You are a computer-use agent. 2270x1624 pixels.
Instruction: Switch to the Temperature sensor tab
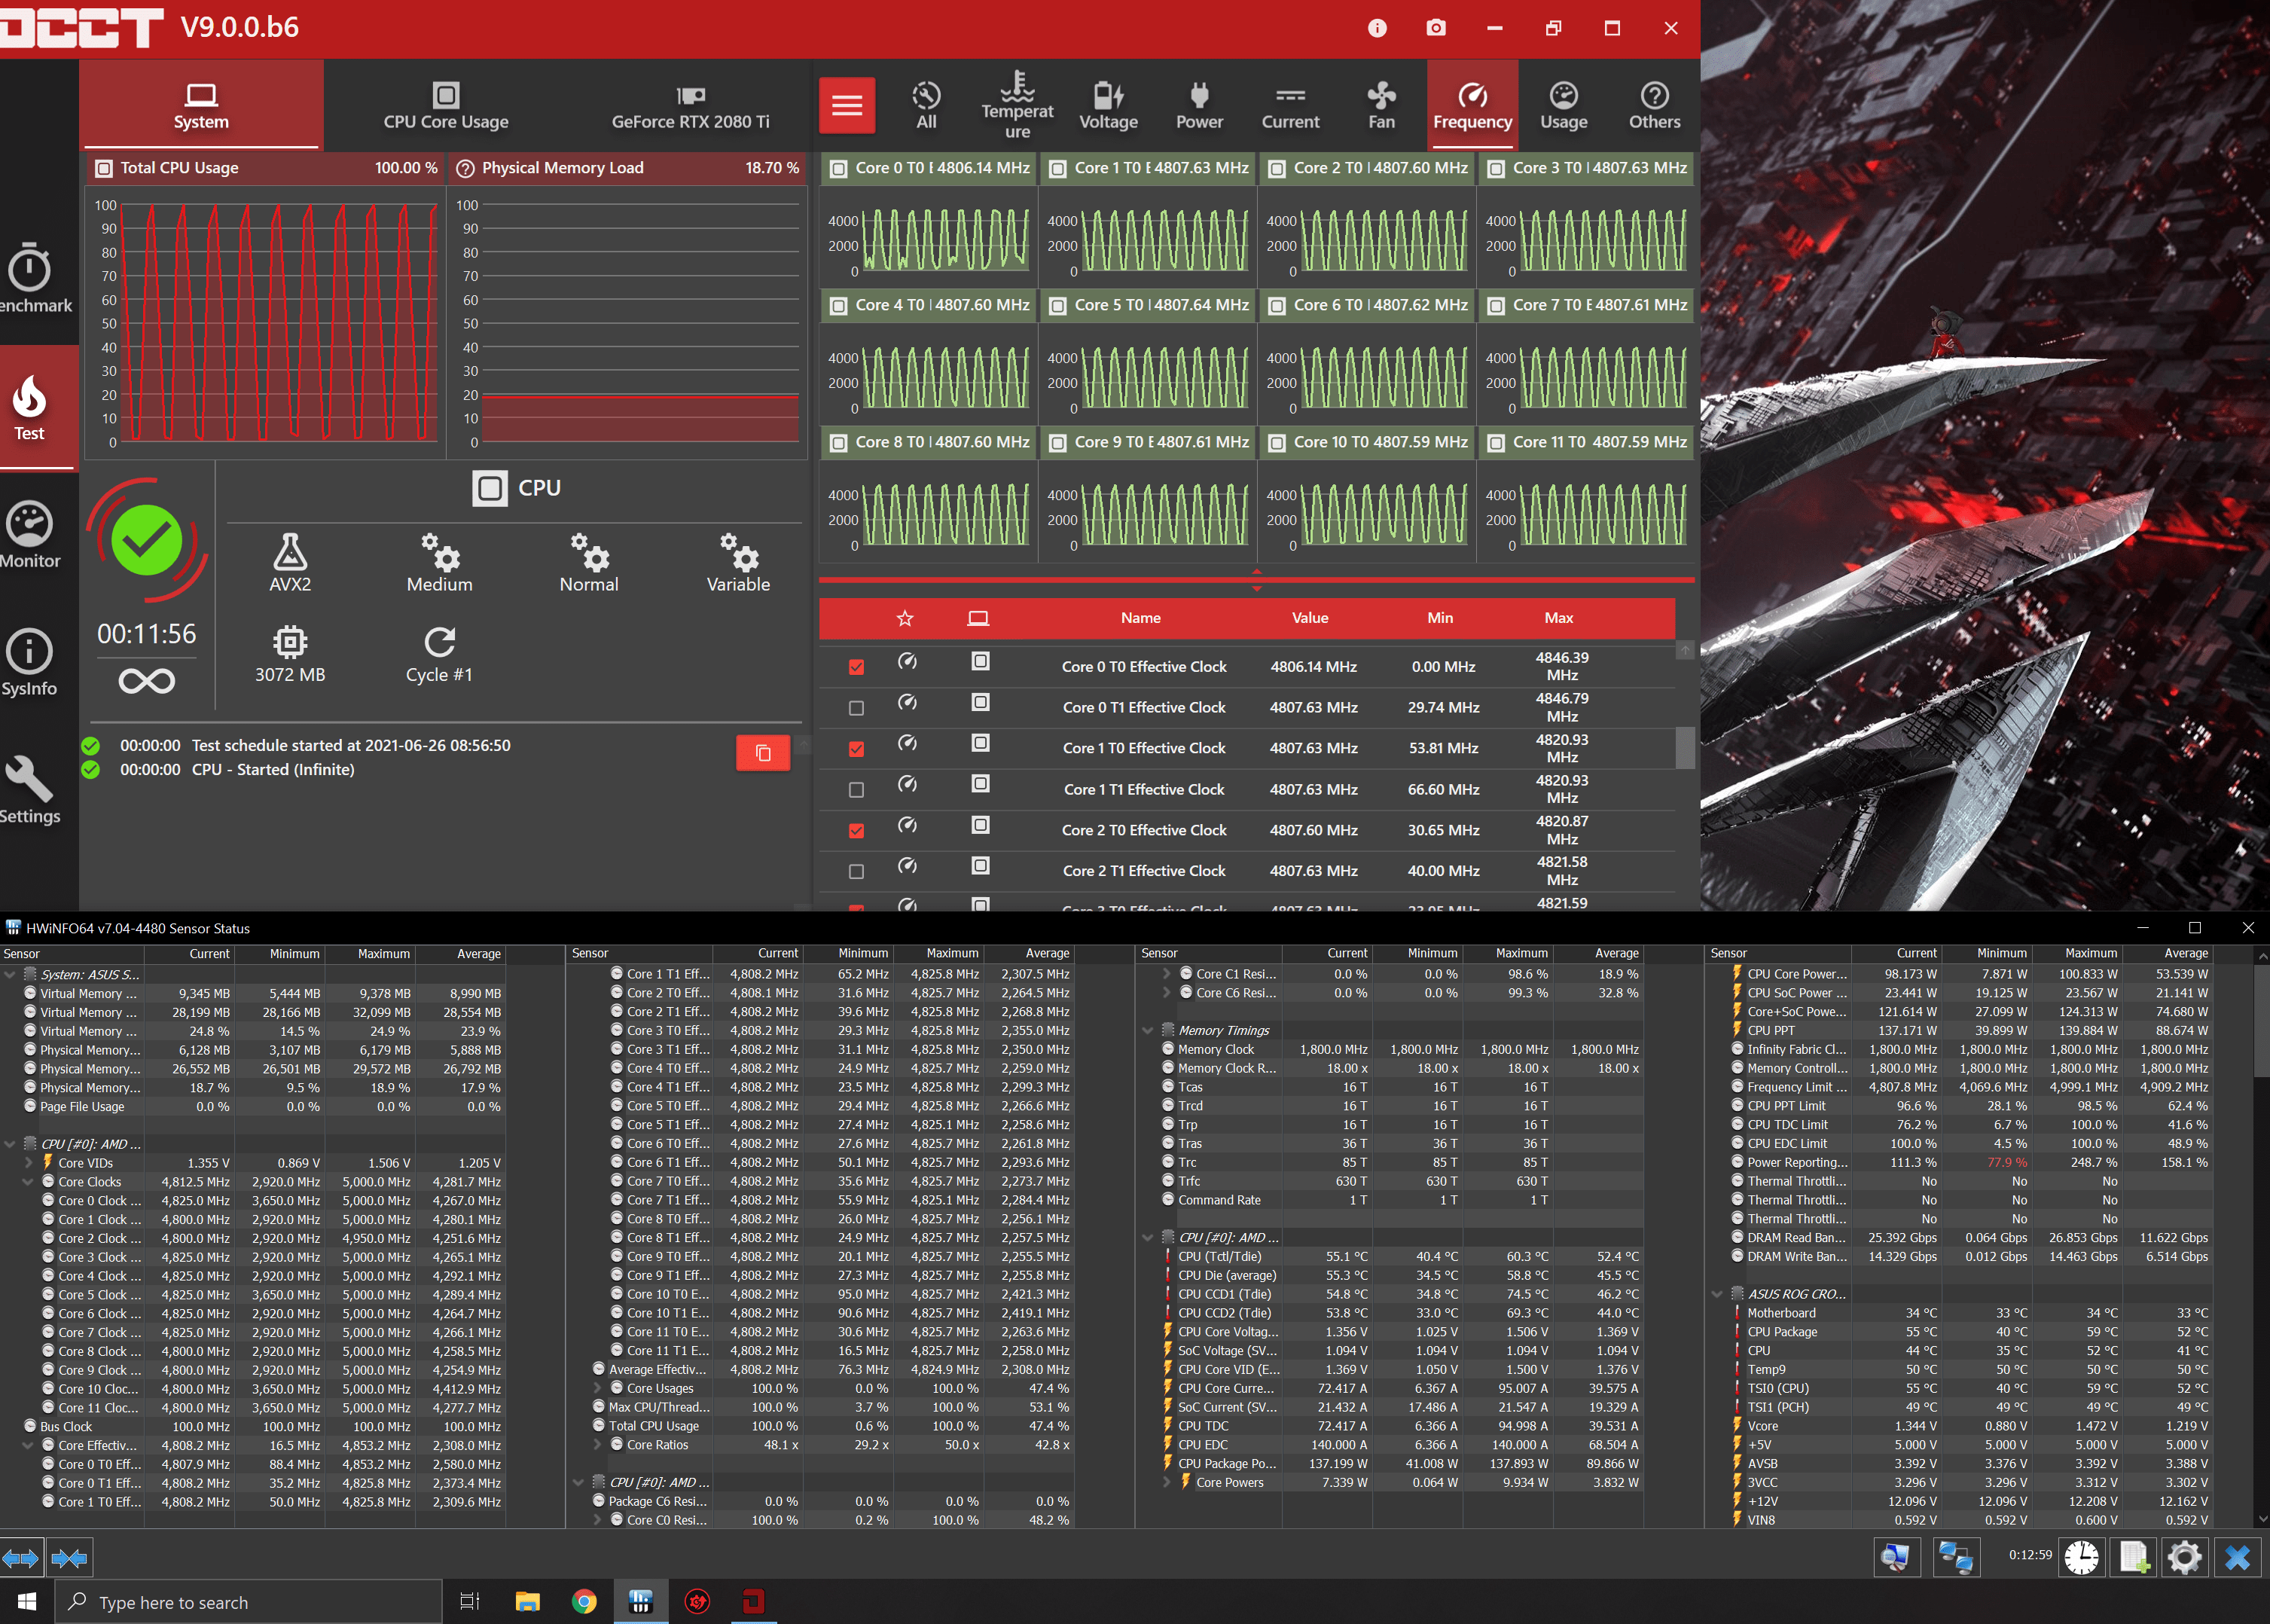(x=1017, y=105)
